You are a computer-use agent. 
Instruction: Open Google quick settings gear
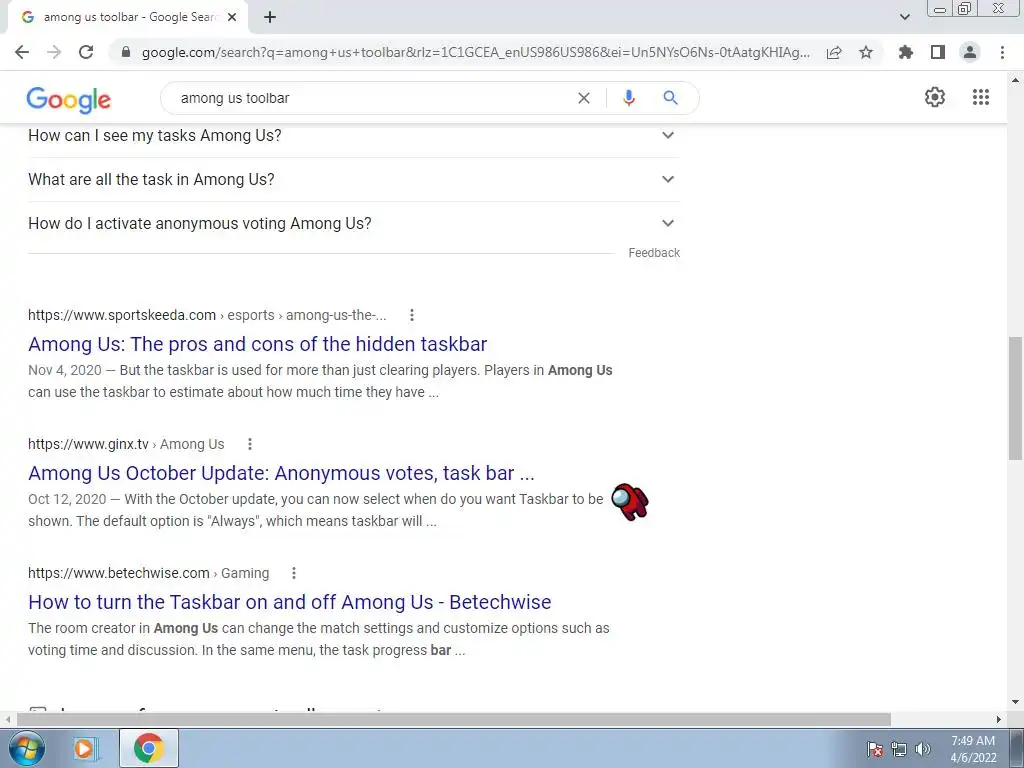click(935, 97)
